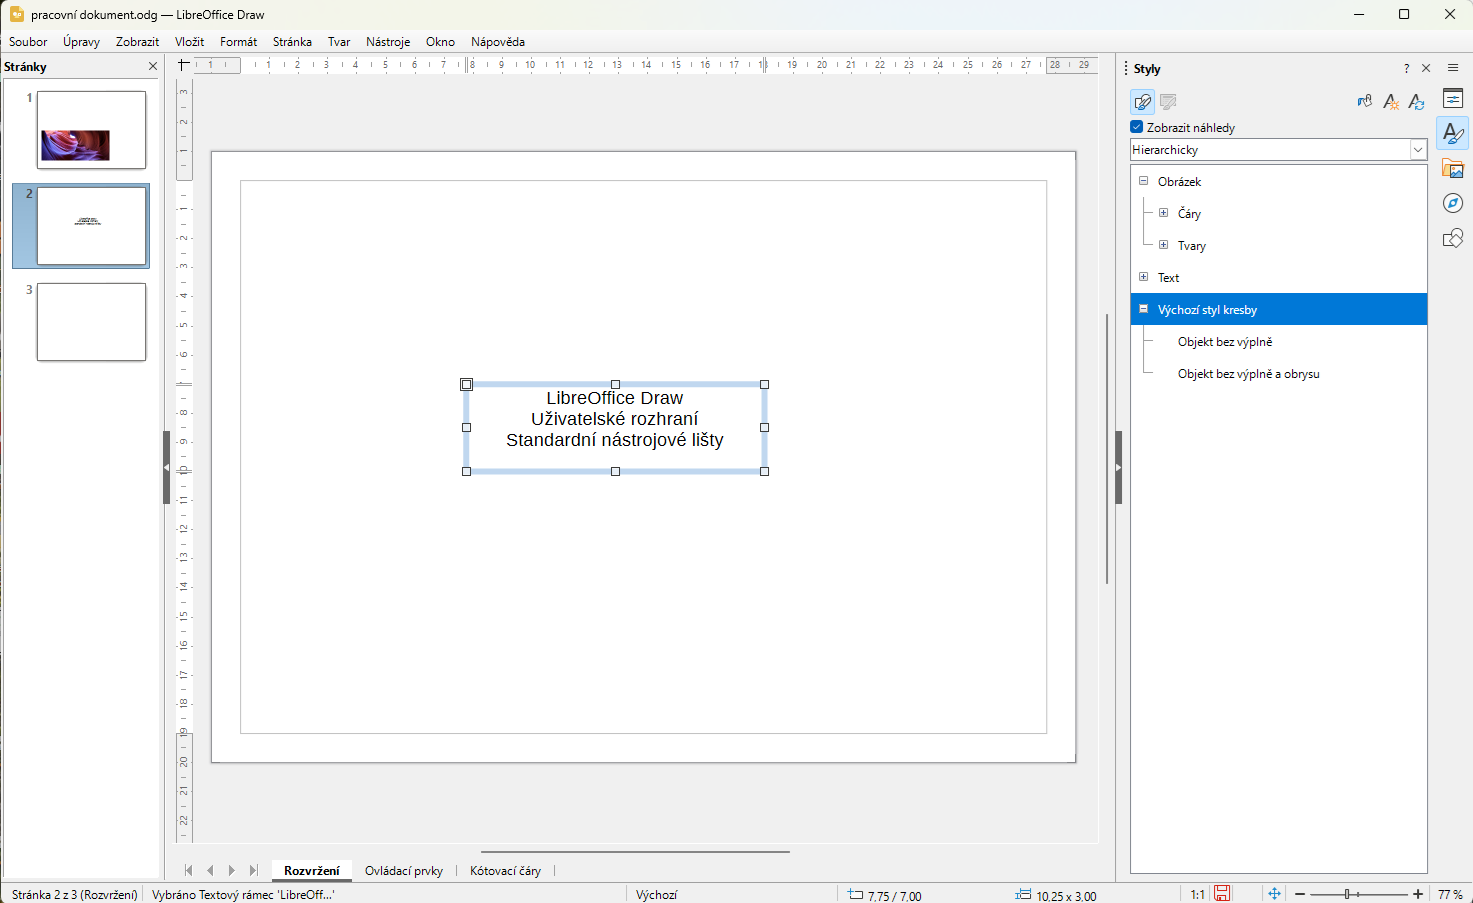Image resolution: width=1473 pixels, height=903 pixels.
Task: Open the sidebar settings hamburger menu
Action: pos(1453,68)
